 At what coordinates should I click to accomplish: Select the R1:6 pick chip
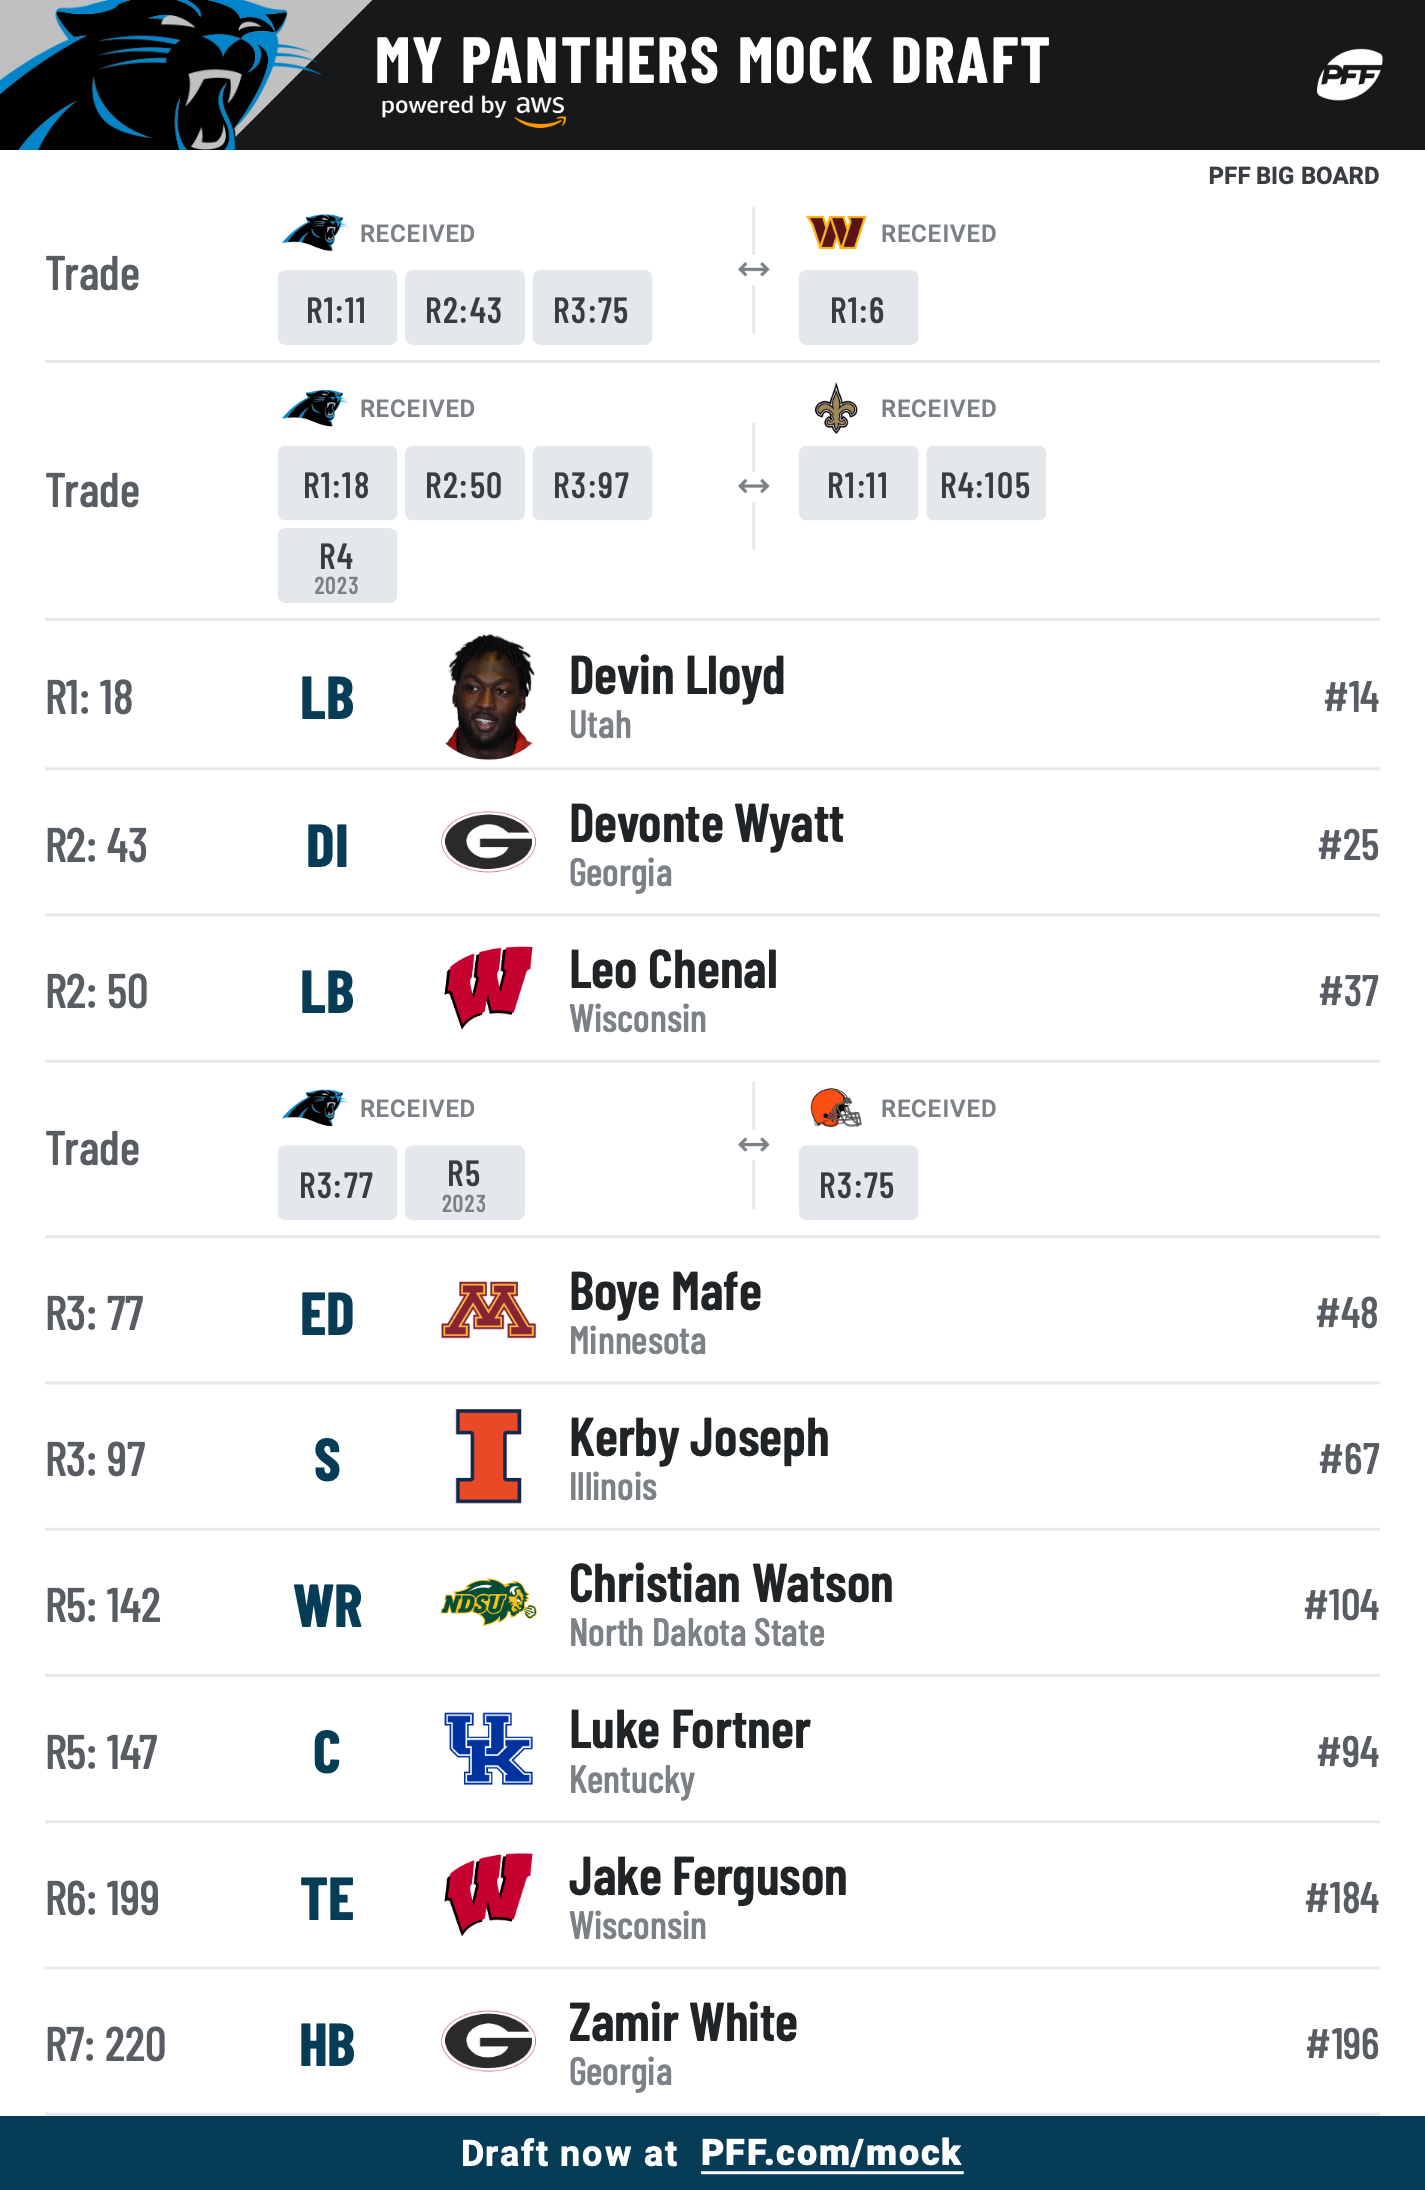pos(858,308)
